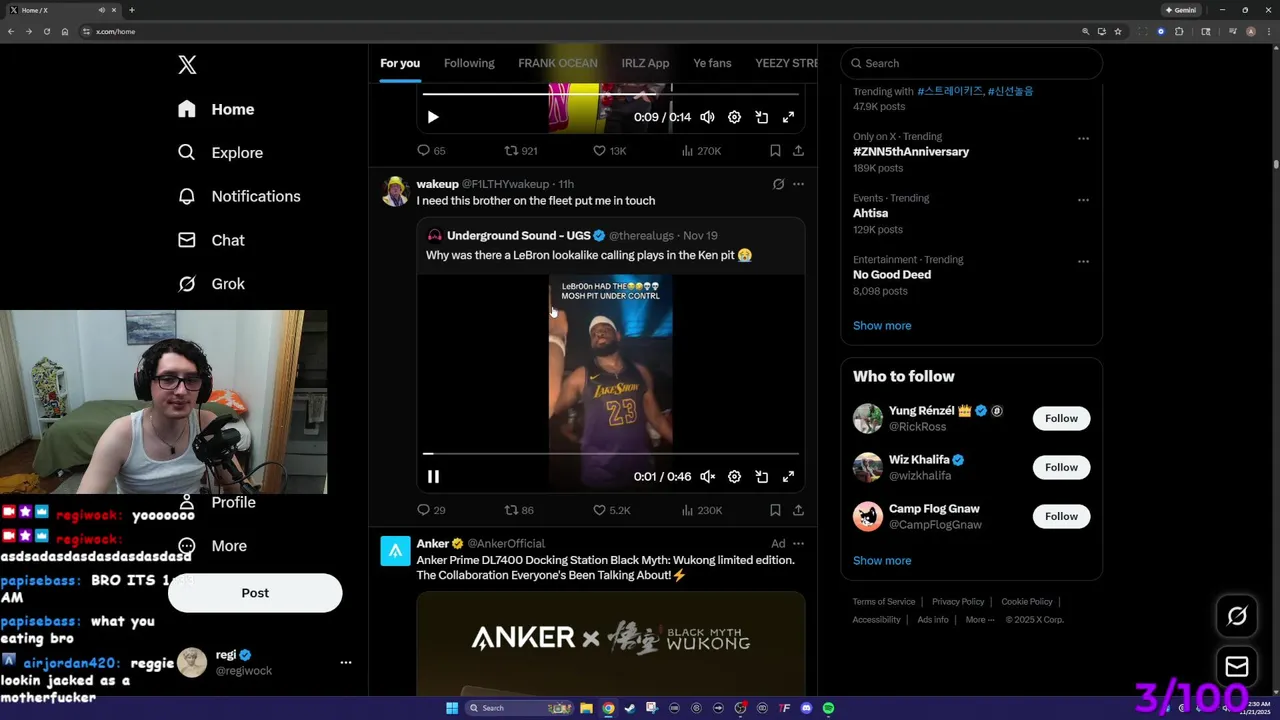Image resolution: width=1280 pixels, height=720 pixels.
Task: Open settings on the 0:46 video
Action: (x=734, y=477)
